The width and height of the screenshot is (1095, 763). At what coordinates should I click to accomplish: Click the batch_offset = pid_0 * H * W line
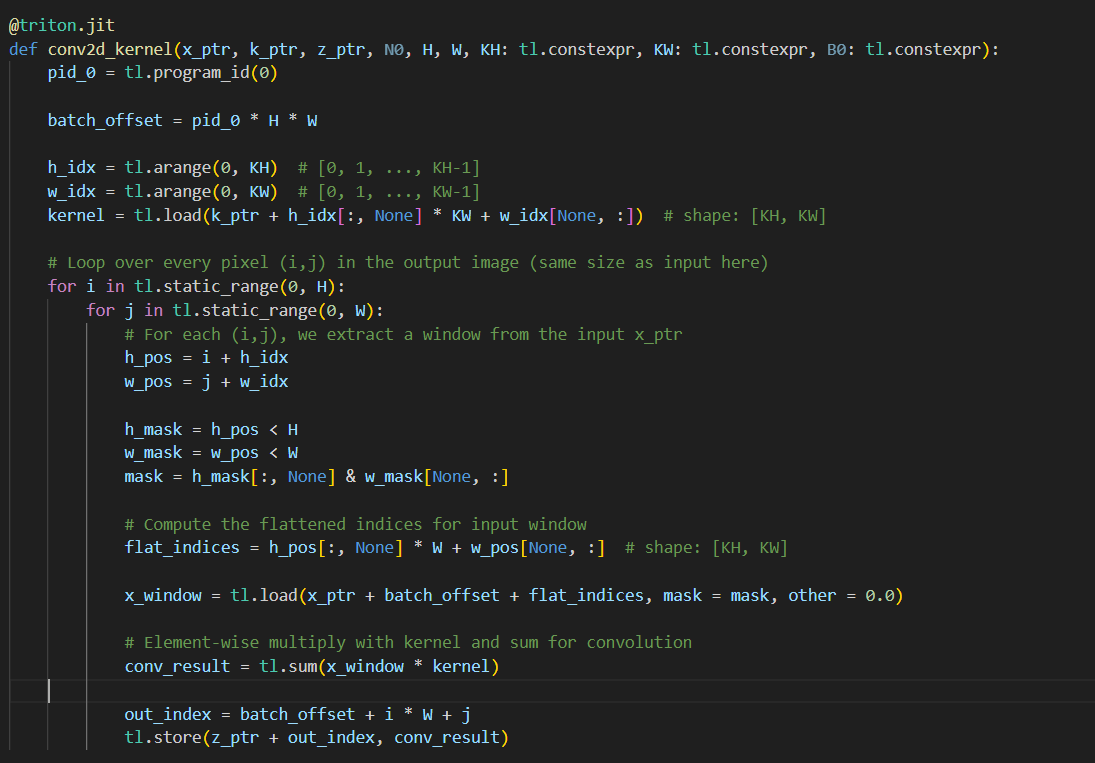[x=182, y=121]
